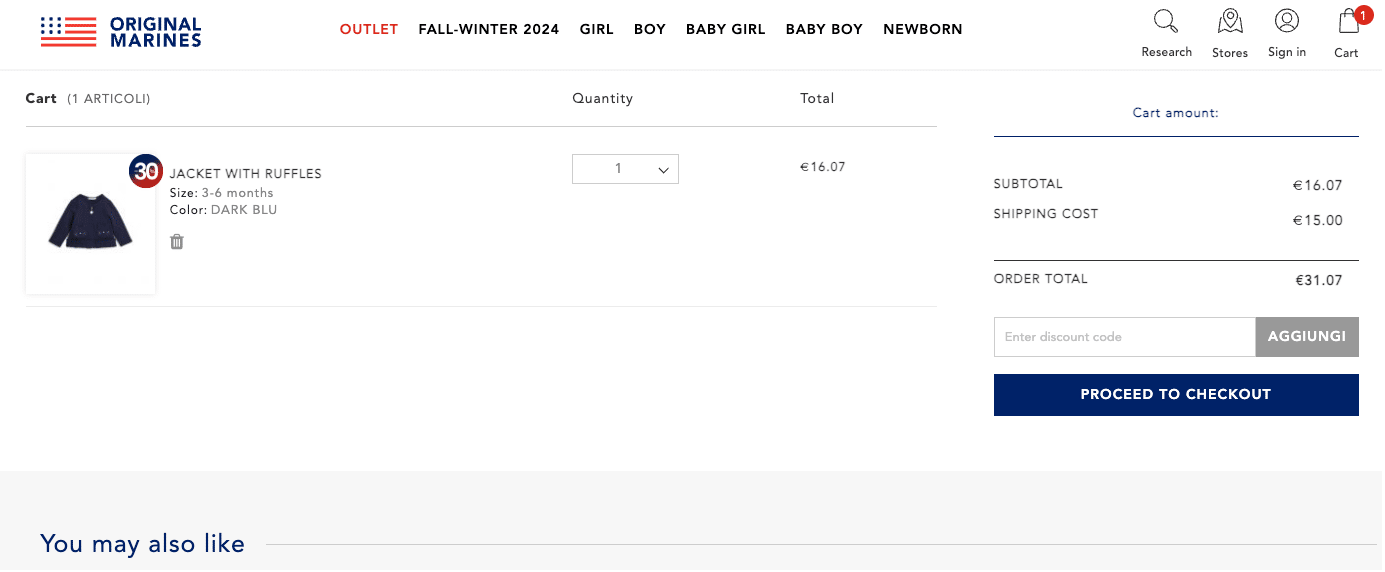Image resolution: width=1385 pixels, height=572 pixels.
Task: Open the Cart bag icon
Action: tap(1346, 24)
